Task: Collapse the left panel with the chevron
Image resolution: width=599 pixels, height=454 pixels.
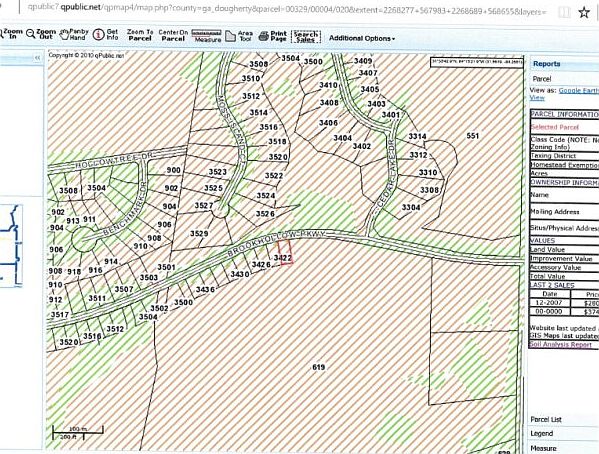Action: pyautogui.click(x=37, y=58)
